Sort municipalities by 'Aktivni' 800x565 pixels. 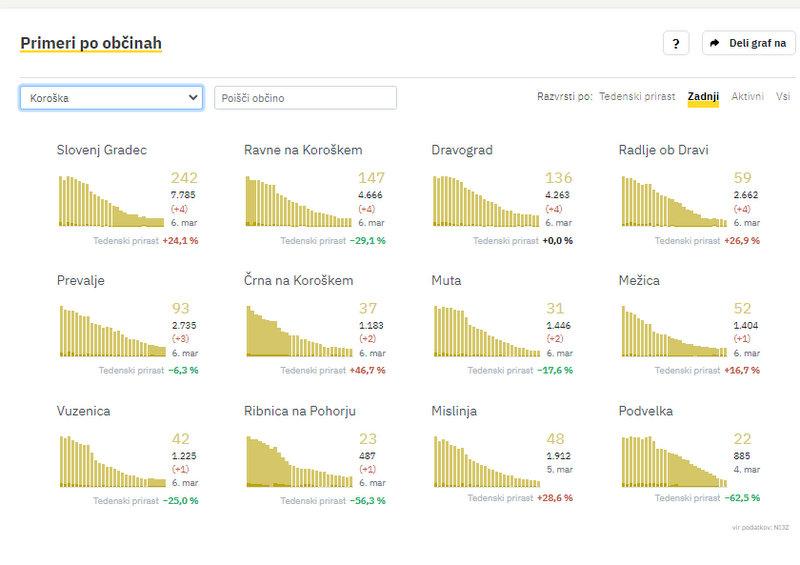pyautogui.click(x=747, y=96)
